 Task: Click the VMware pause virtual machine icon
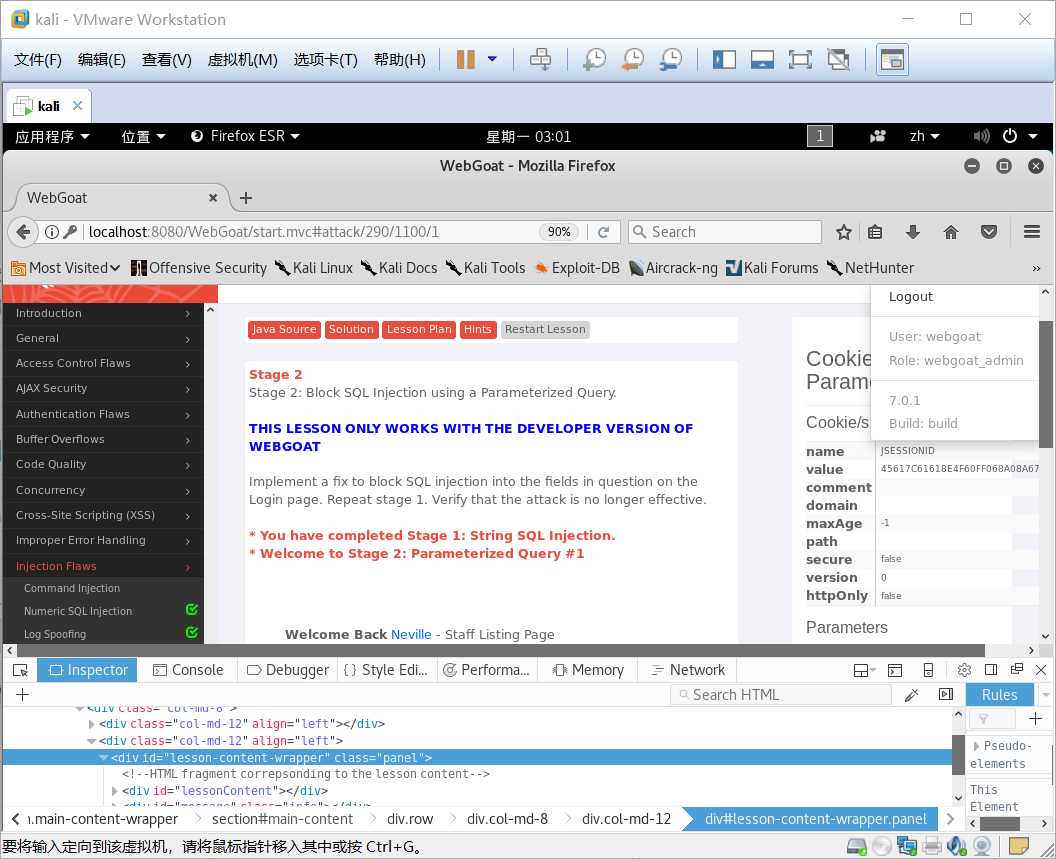[x=465, y=59]
